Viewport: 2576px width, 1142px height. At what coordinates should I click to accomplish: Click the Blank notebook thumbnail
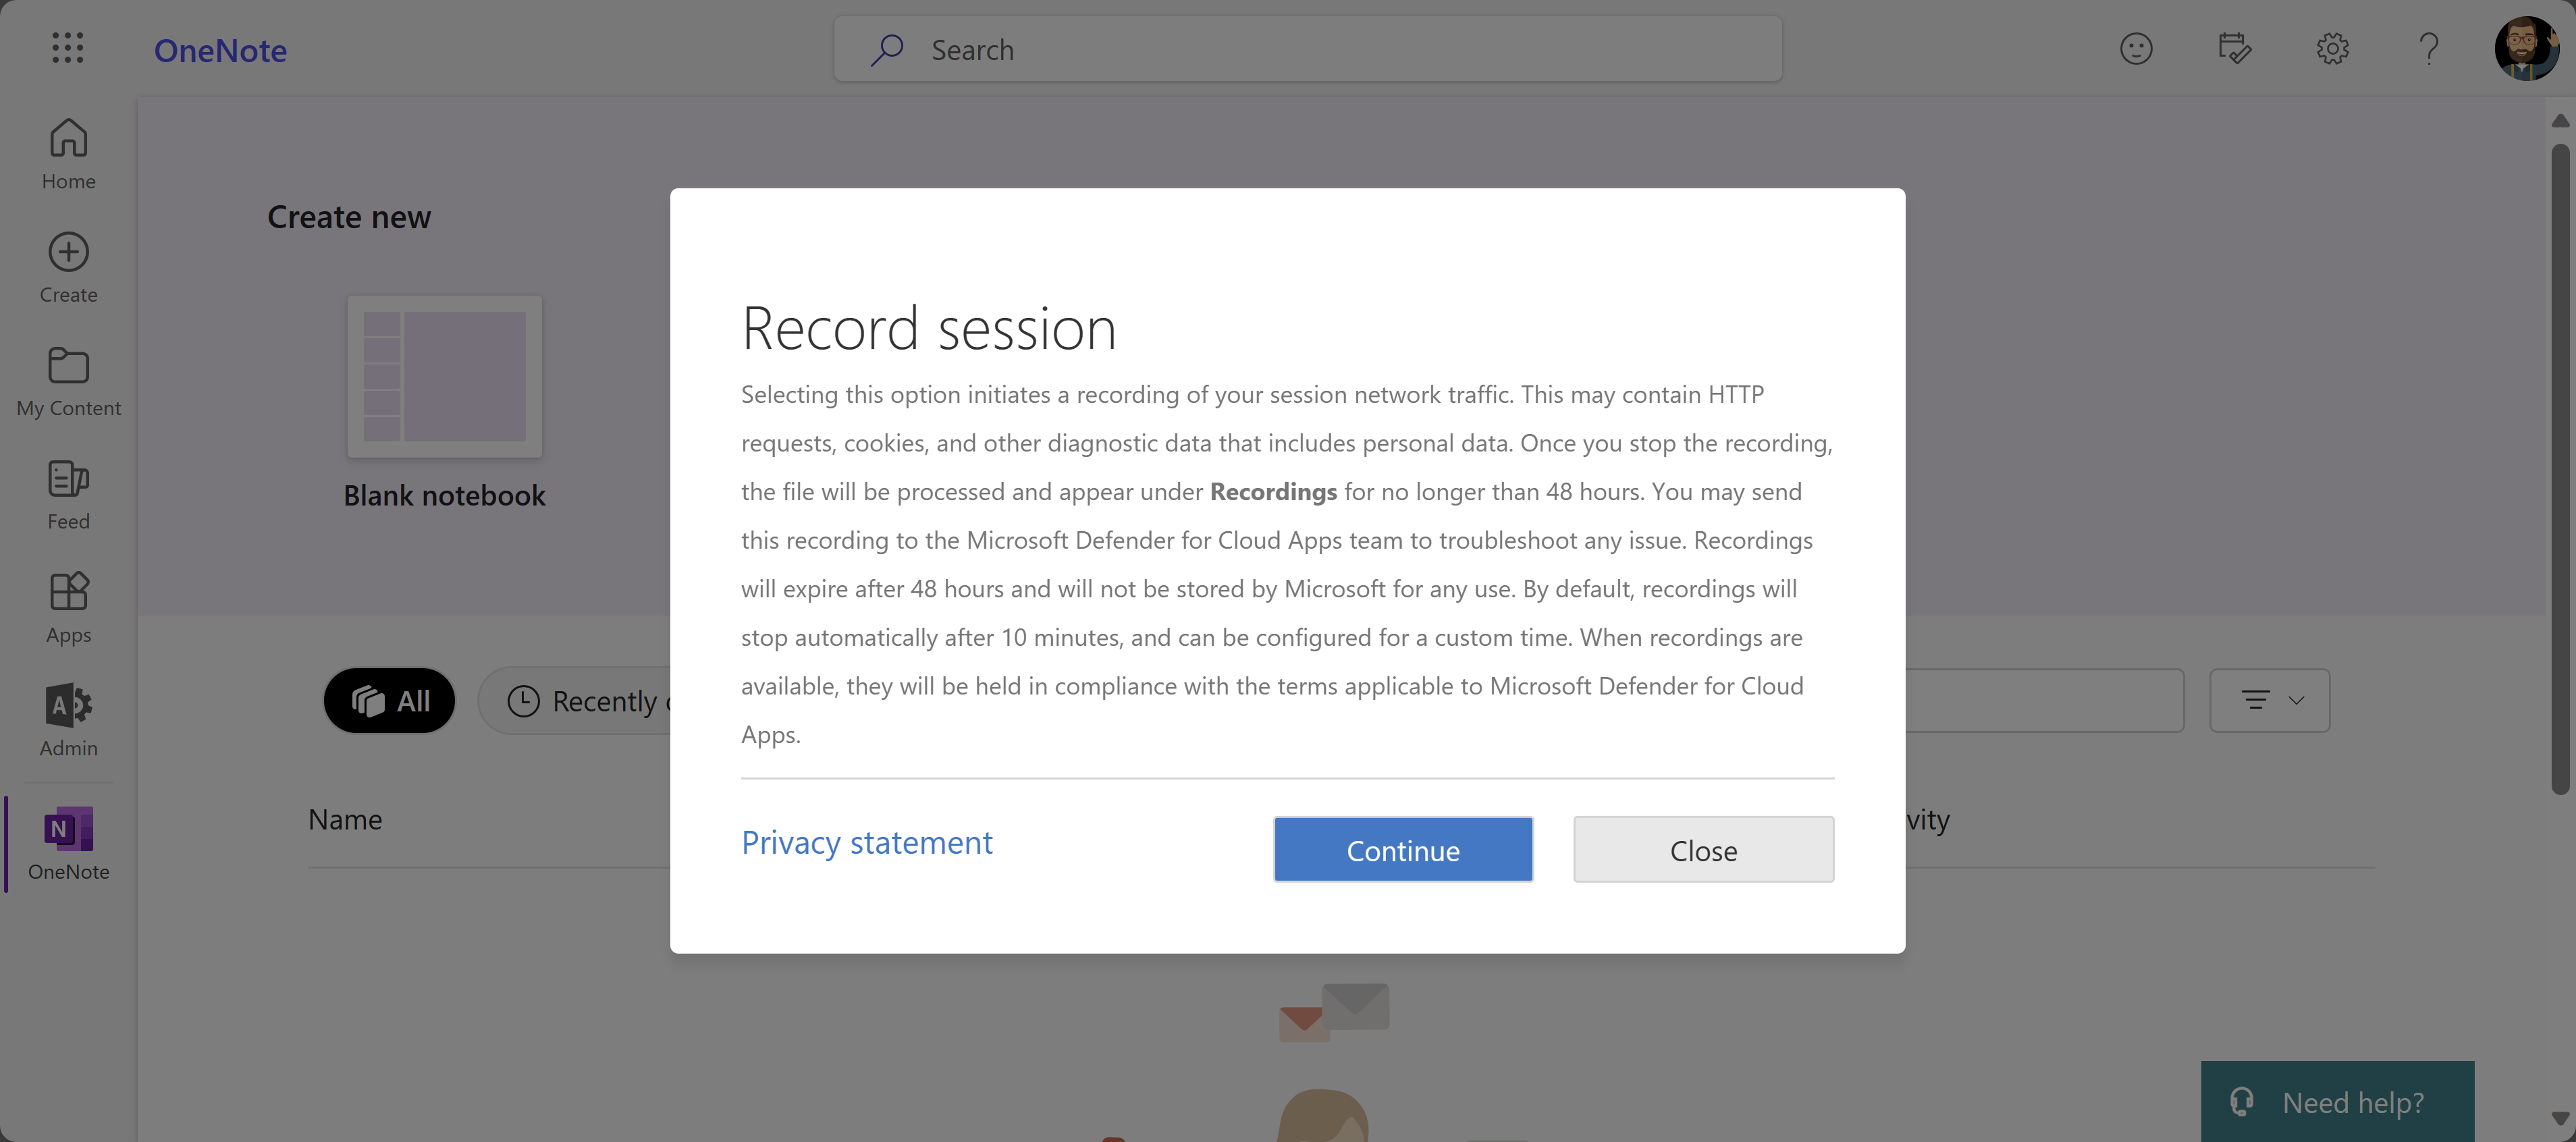pos(444,376)
